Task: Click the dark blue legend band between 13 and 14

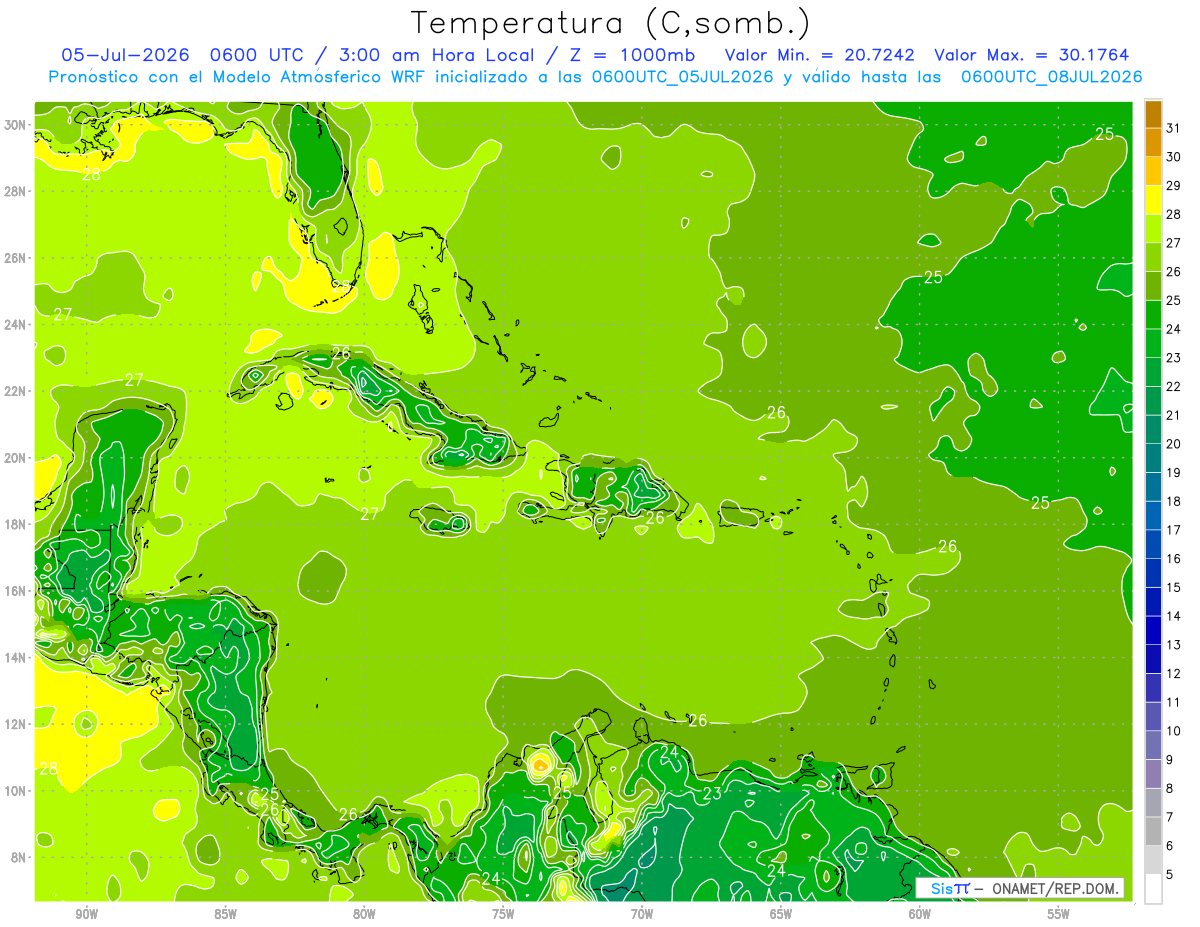Action: click(x=1153, y=631)
